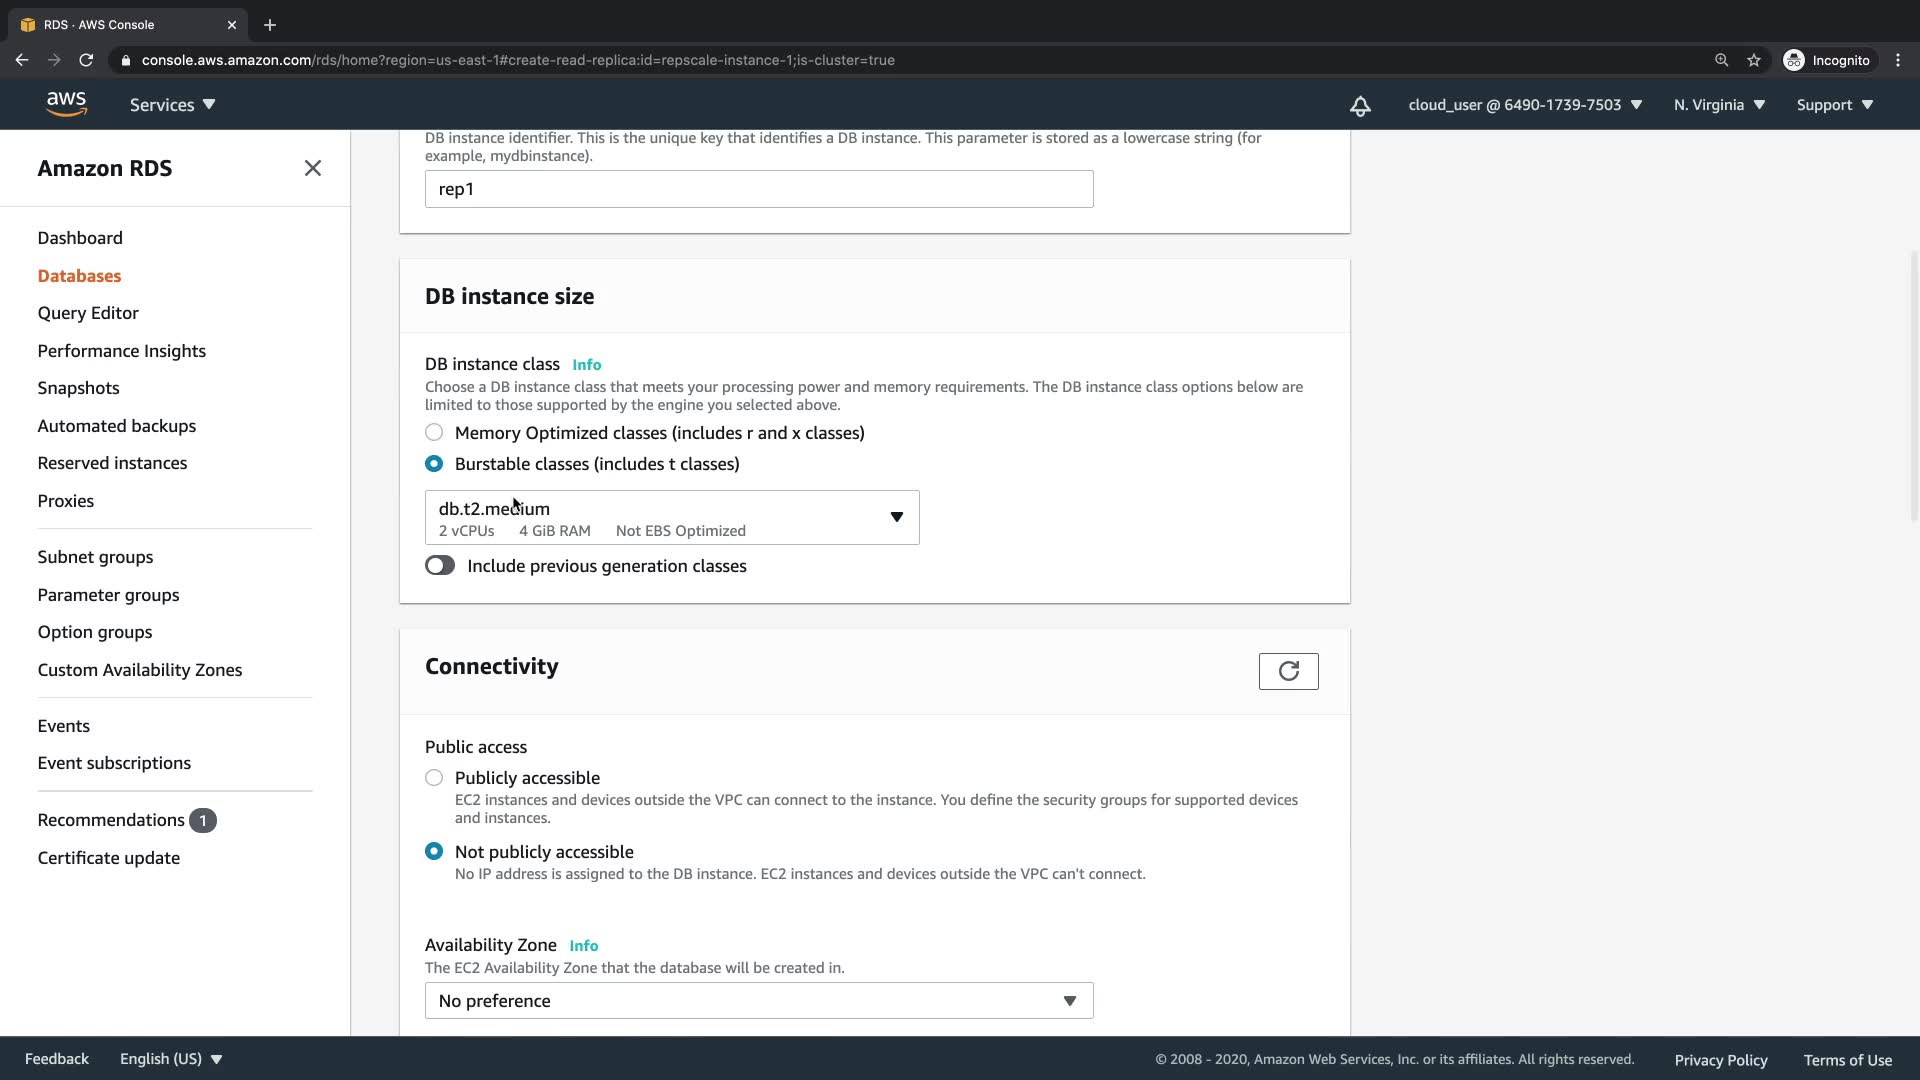
Task: Toggle Include previous generation classes
Action: point(440,566)
